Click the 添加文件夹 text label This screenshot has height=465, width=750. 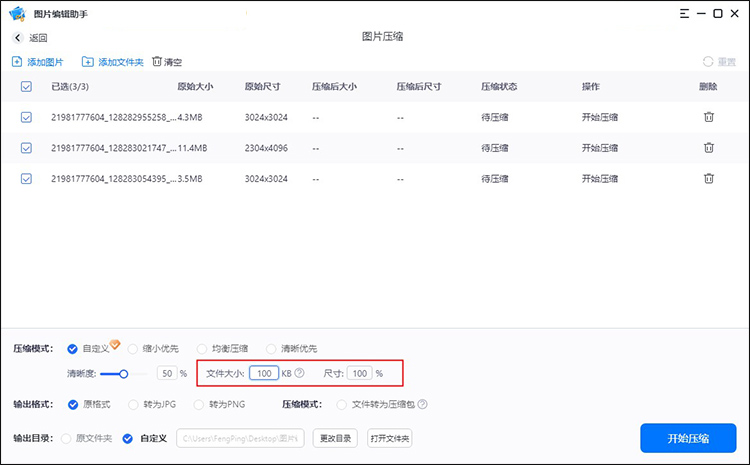tap(121, 62)
